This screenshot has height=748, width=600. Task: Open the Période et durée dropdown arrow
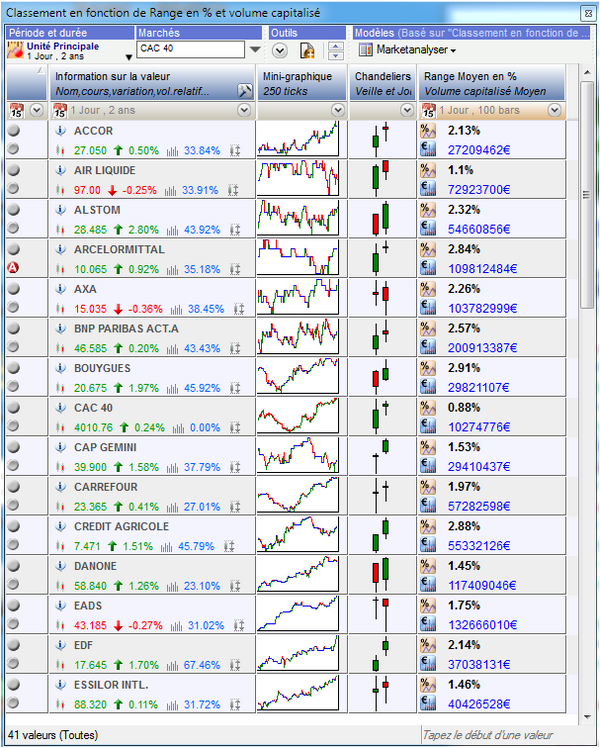click(x=128, y=57)
